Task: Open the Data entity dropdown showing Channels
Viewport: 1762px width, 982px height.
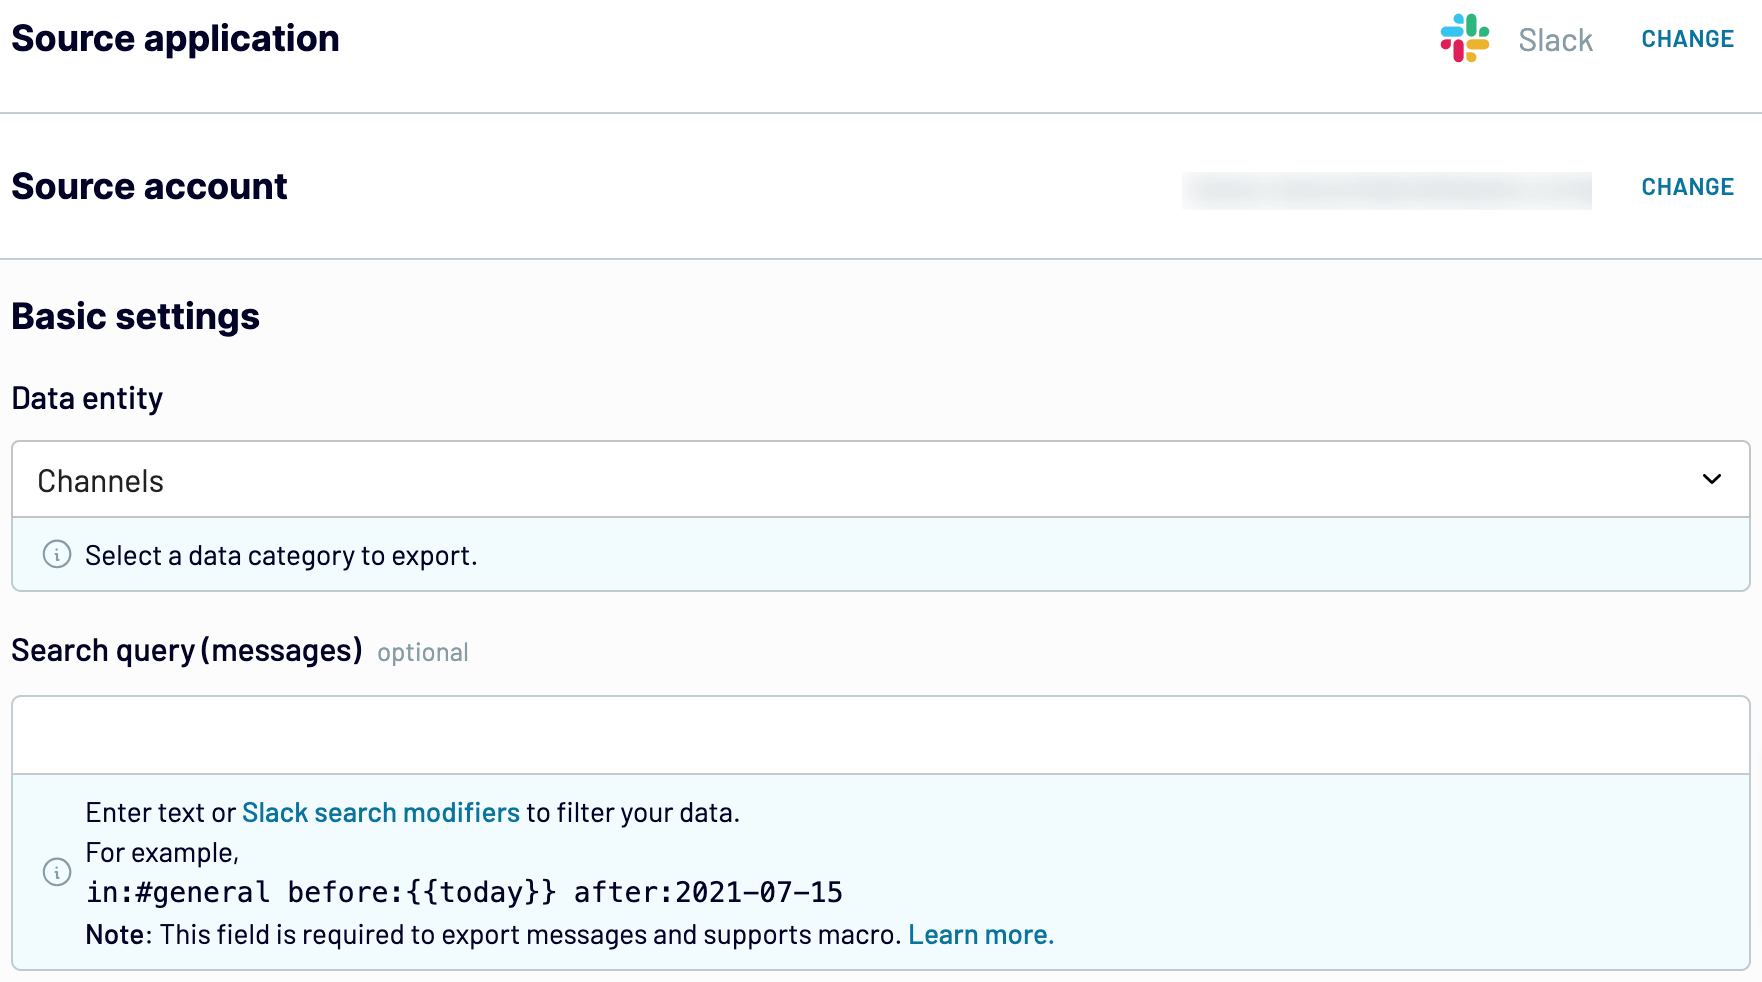Action: tap(881, 480)
